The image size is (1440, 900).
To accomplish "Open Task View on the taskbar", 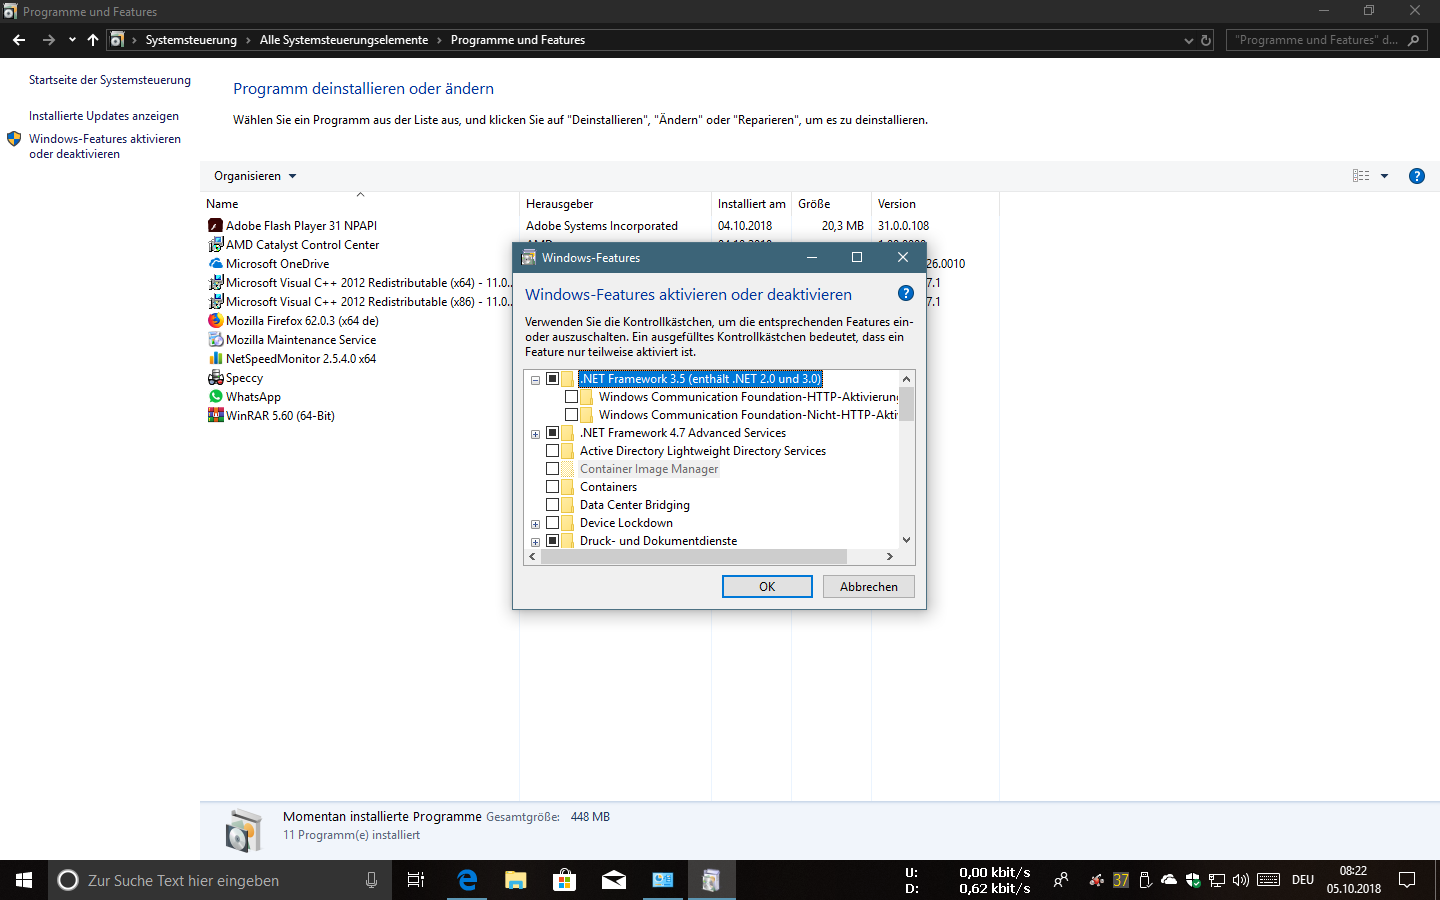I will (x=416, y=880).
